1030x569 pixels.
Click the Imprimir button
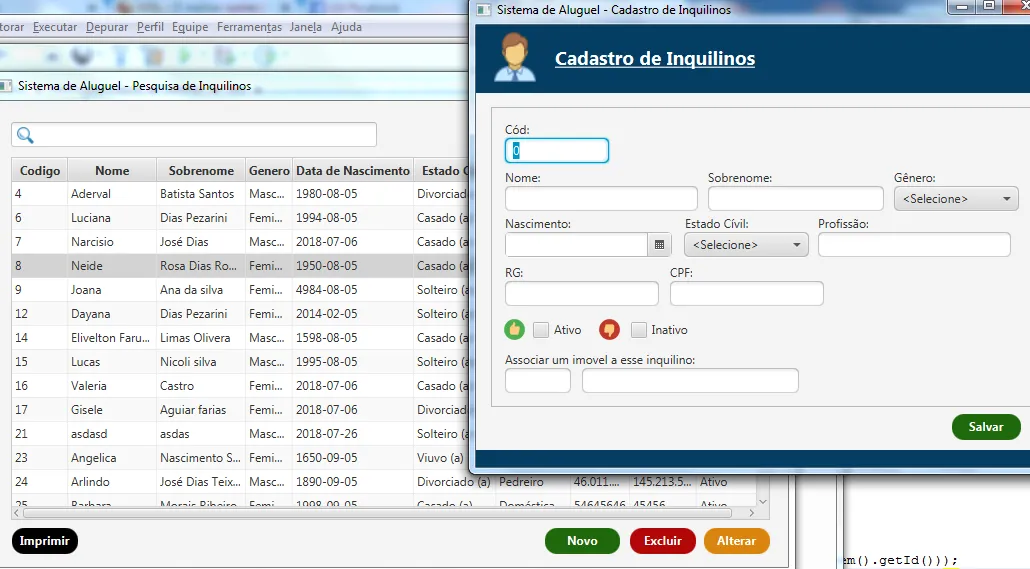pos(45,541)
